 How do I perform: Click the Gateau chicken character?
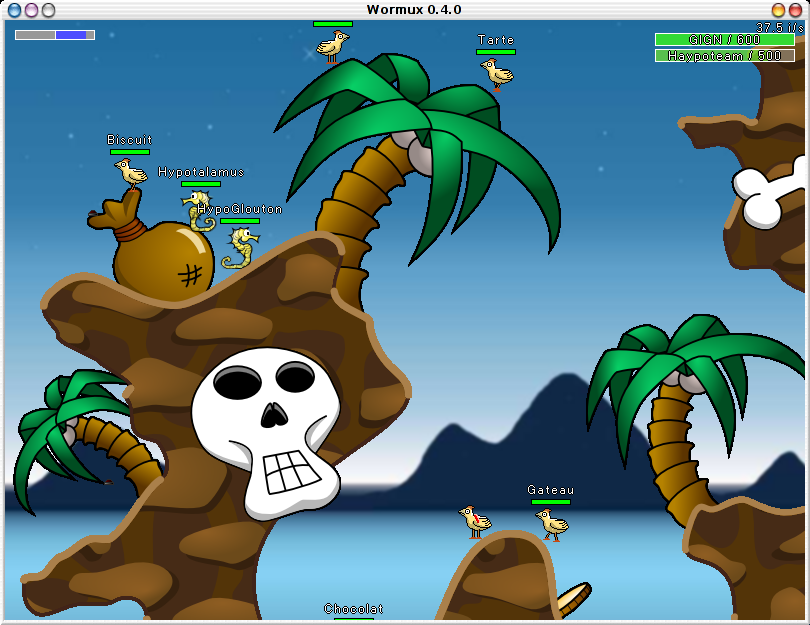(x=551, y=523)
